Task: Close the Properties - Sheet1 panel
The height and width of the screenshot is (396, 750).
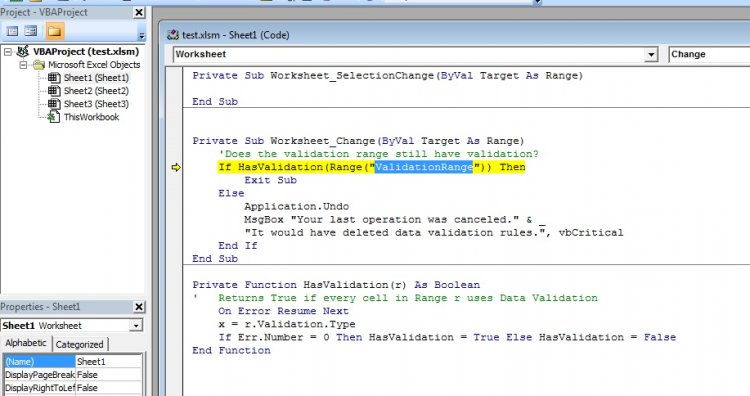Action: pyautogui.click(x=139, y=307)
